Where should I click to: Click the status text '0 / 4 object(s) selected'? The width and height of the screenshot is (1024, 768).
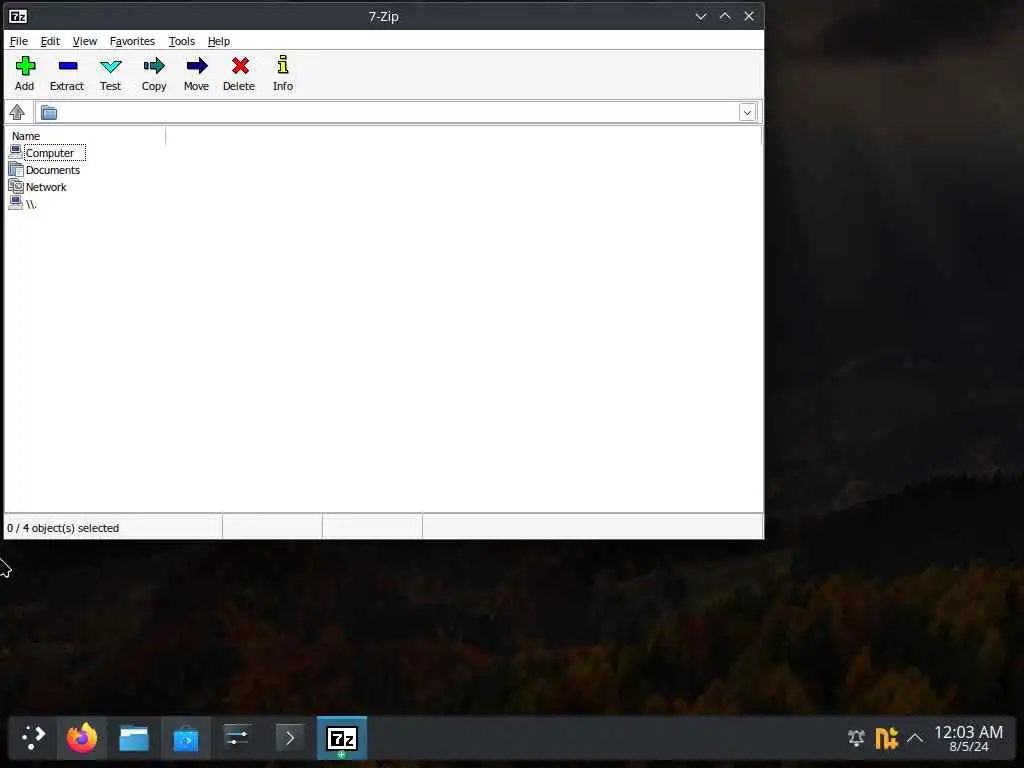pyautogui.click(x=63, y=528)
